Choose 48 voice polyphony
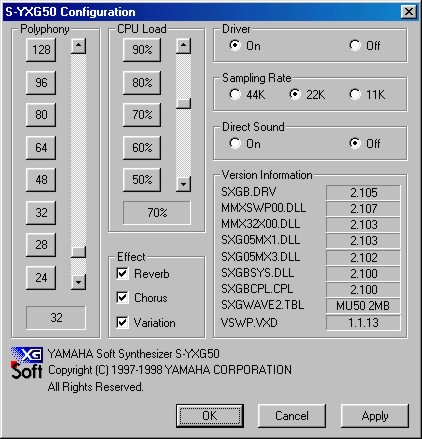This screenshot has width=422, height=439. [41, 180]
